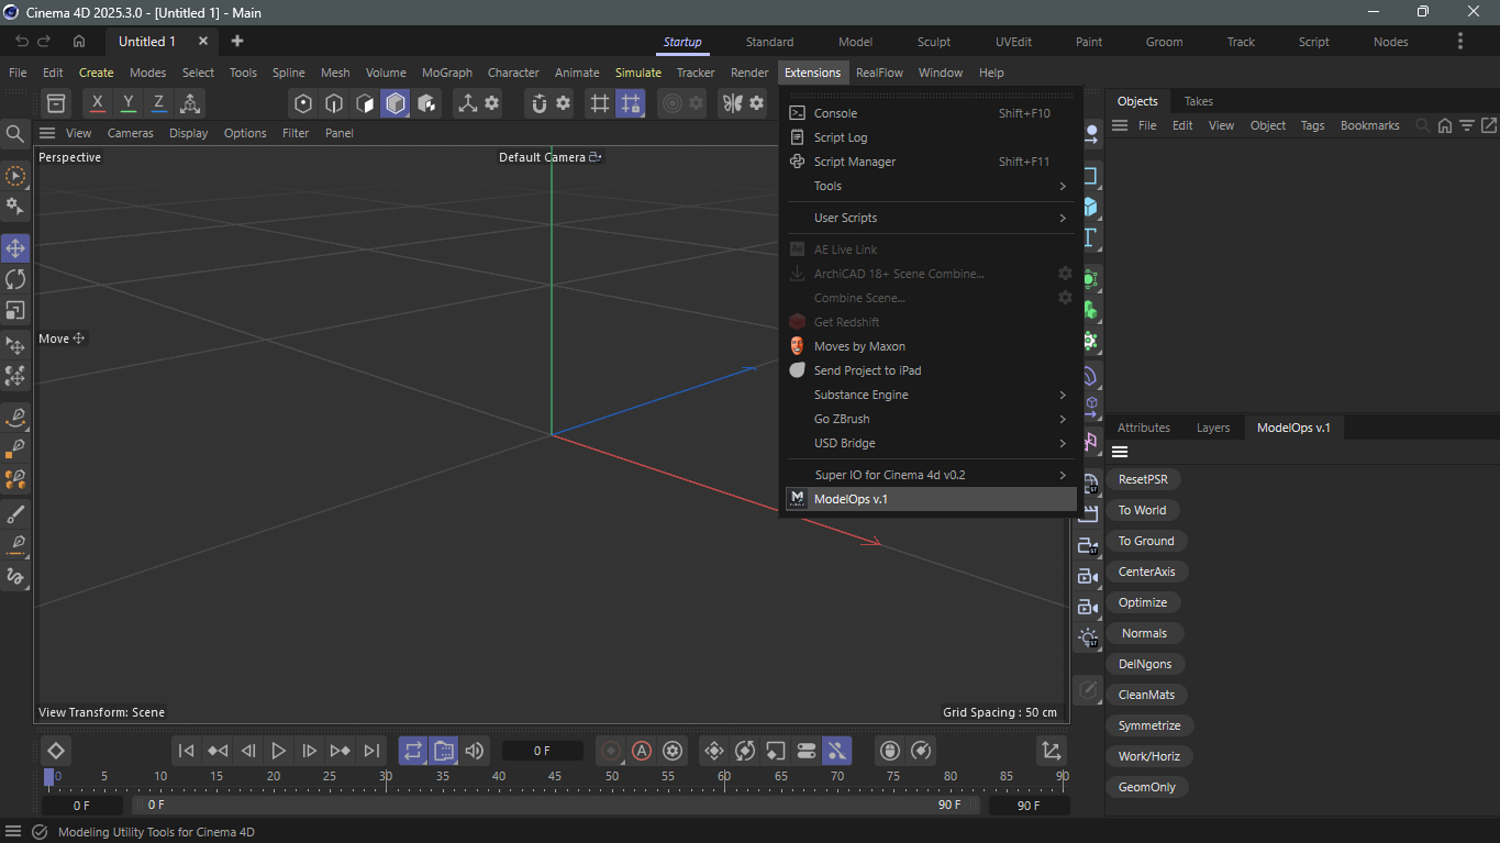Click the ModelOps v.1 menu icon
This screenshot has height=843, width=1500.
(797, 499)
